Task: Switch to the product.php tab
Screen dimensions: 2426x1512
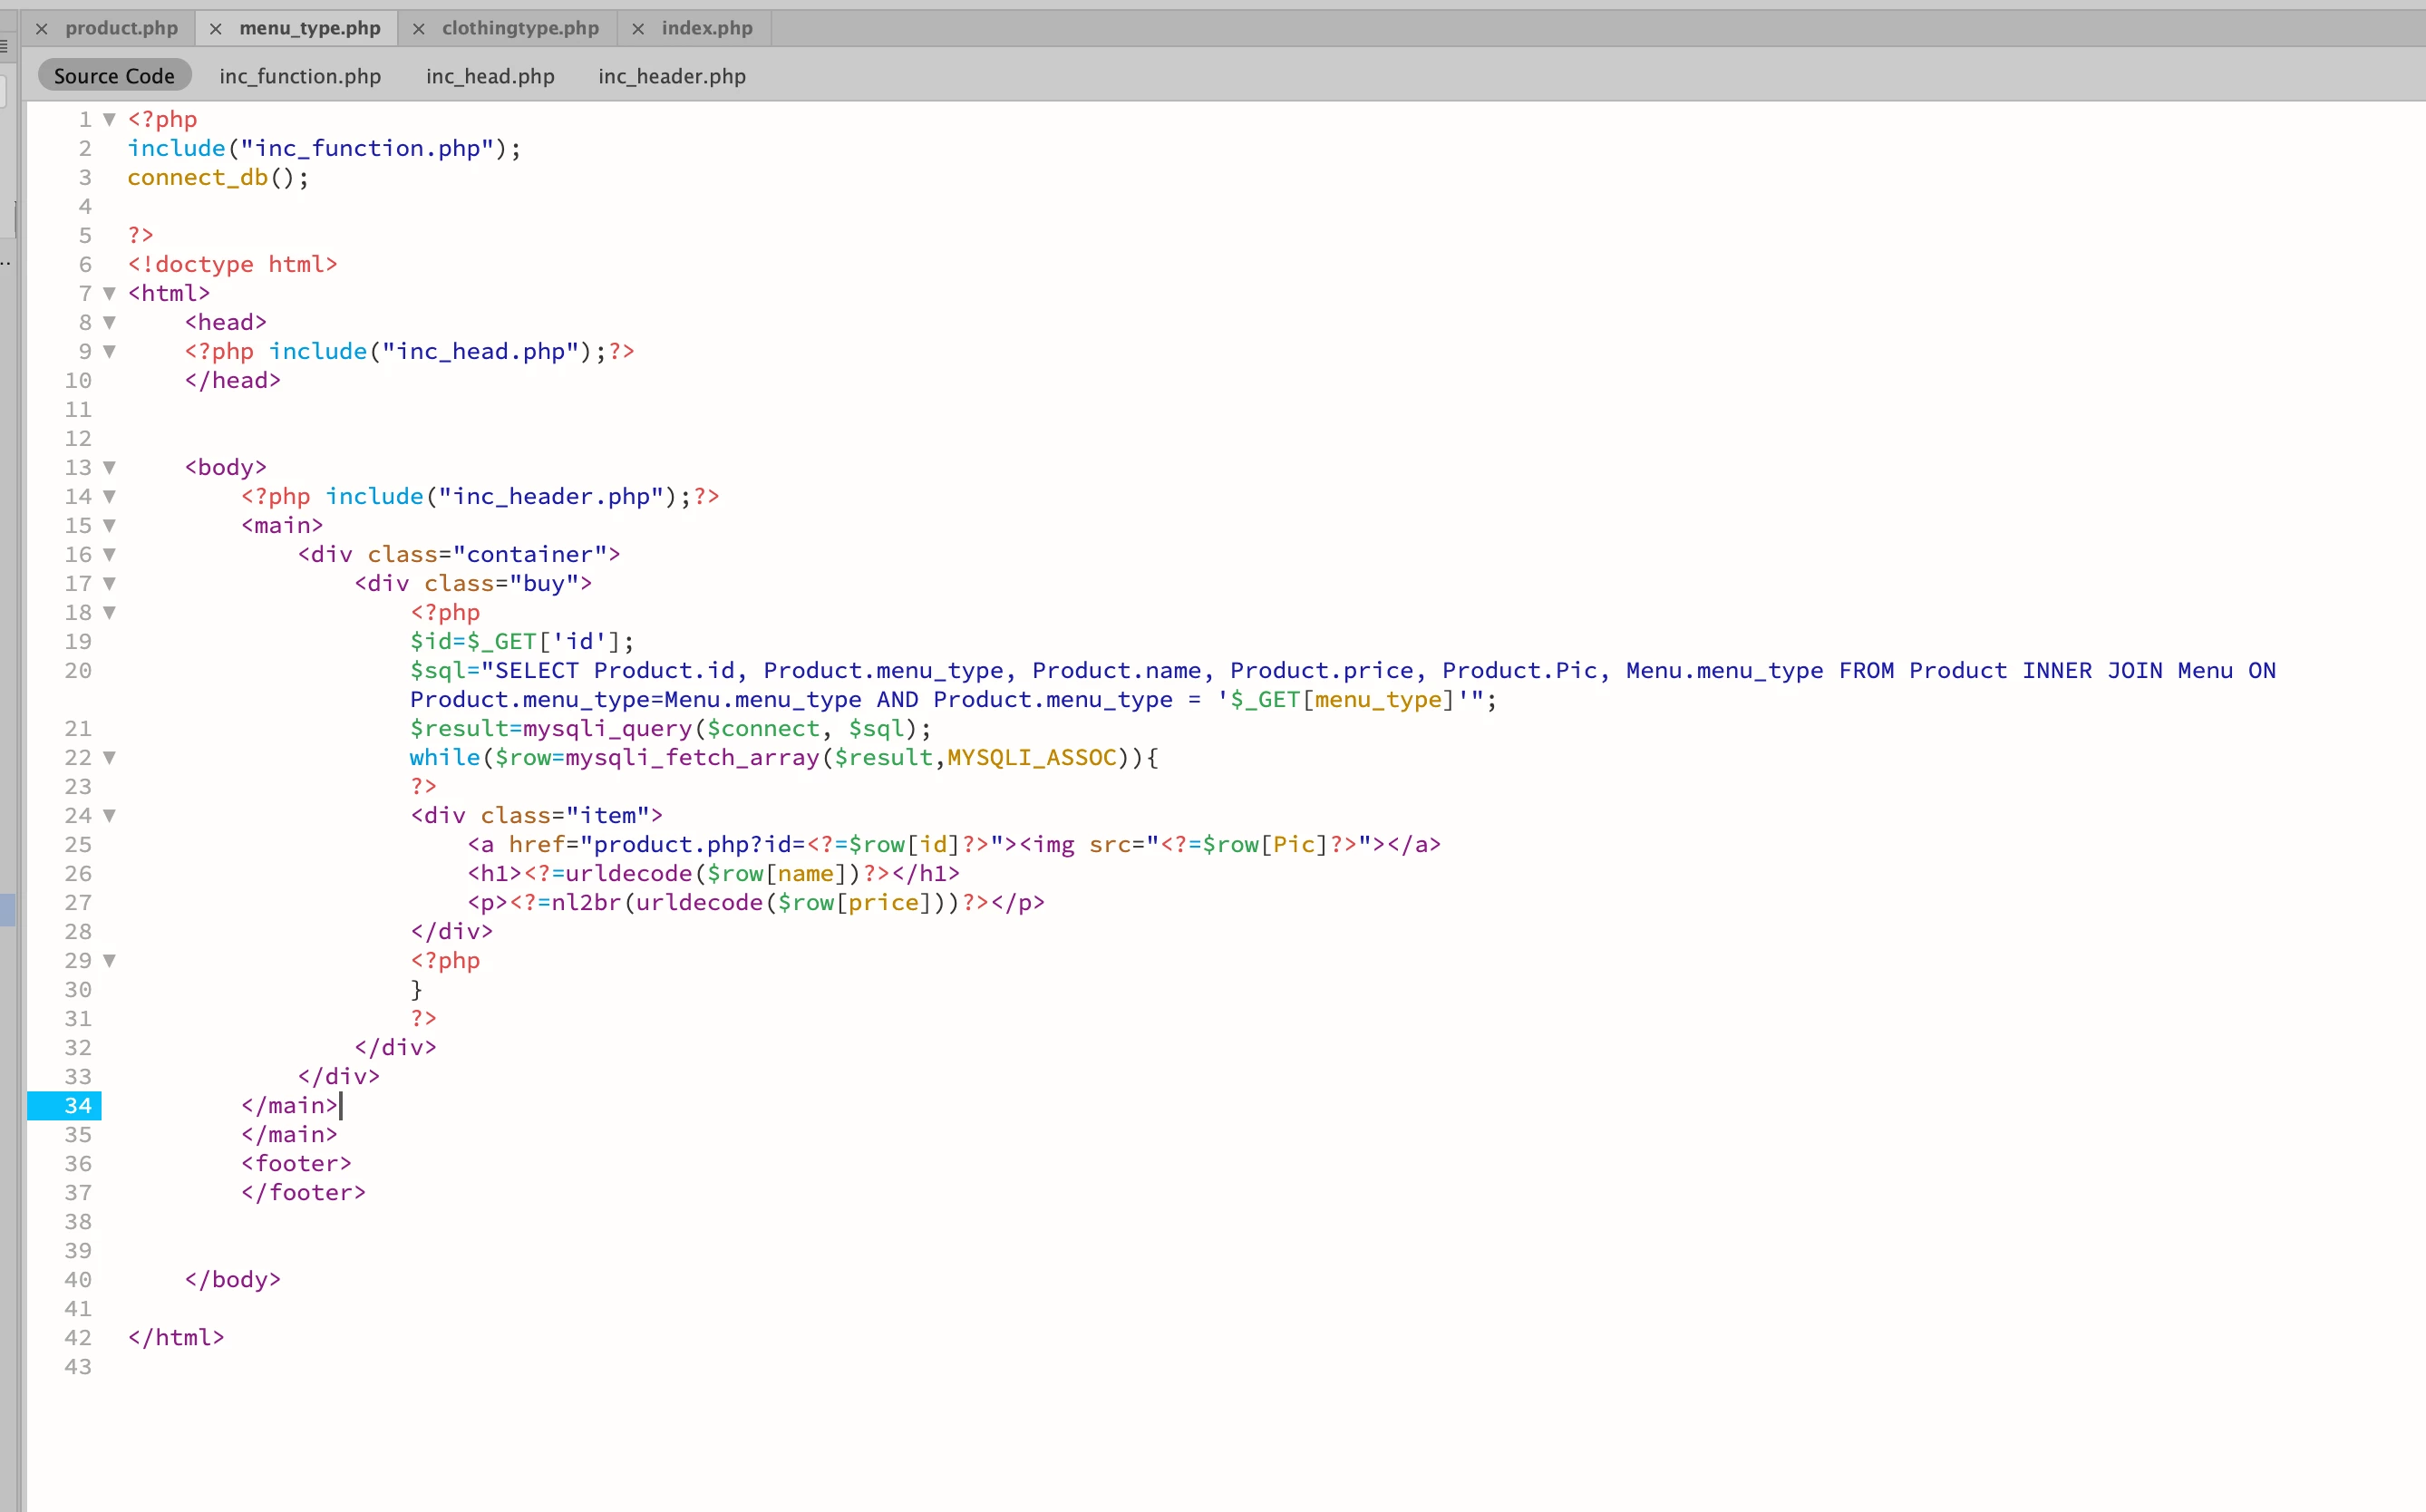Action: [121, 28]
